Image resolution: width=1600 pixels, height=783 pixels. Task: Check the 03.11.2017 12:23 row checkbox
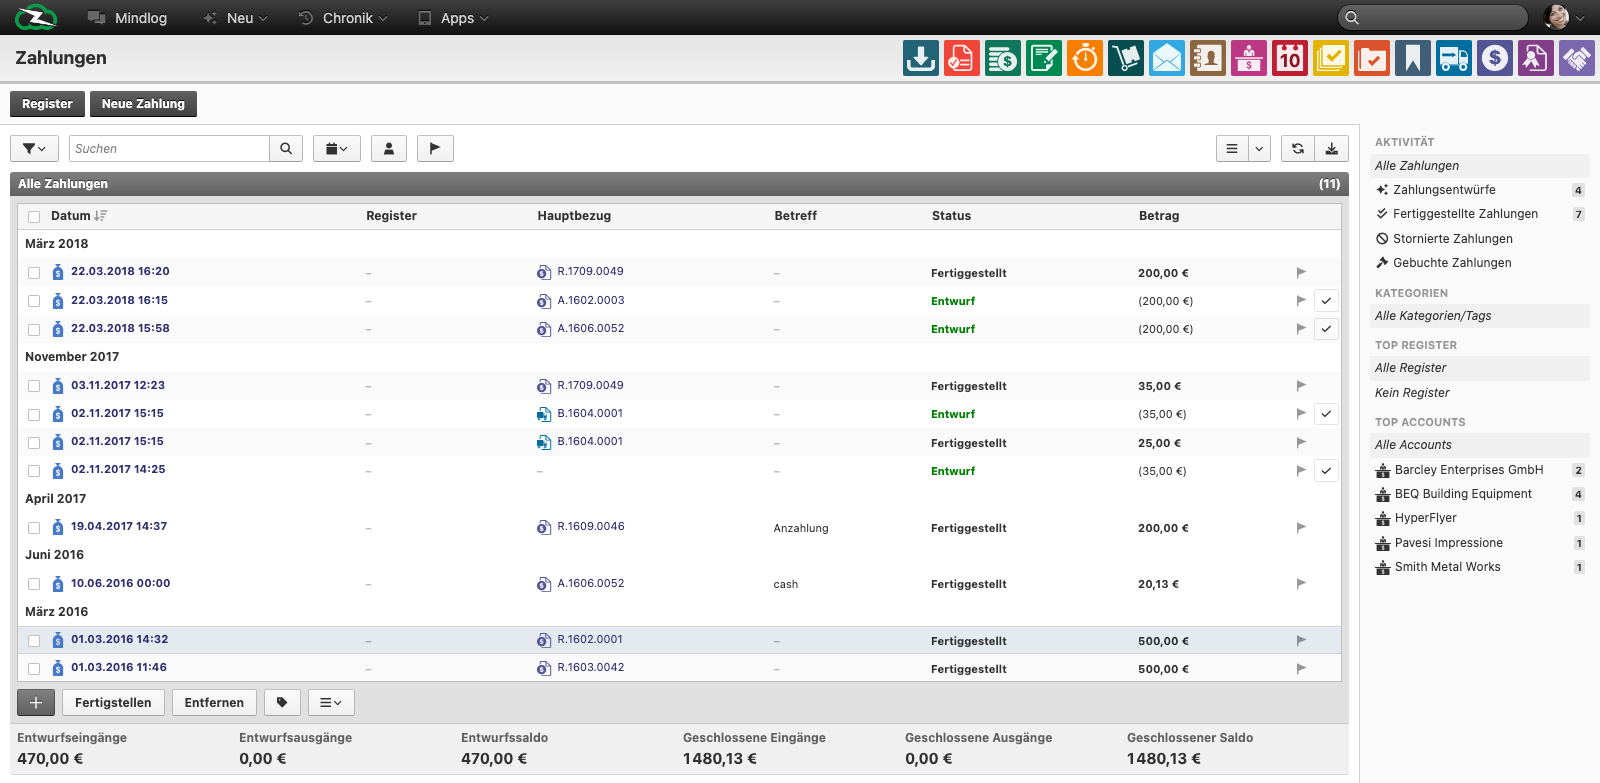(x=34, y=386)
